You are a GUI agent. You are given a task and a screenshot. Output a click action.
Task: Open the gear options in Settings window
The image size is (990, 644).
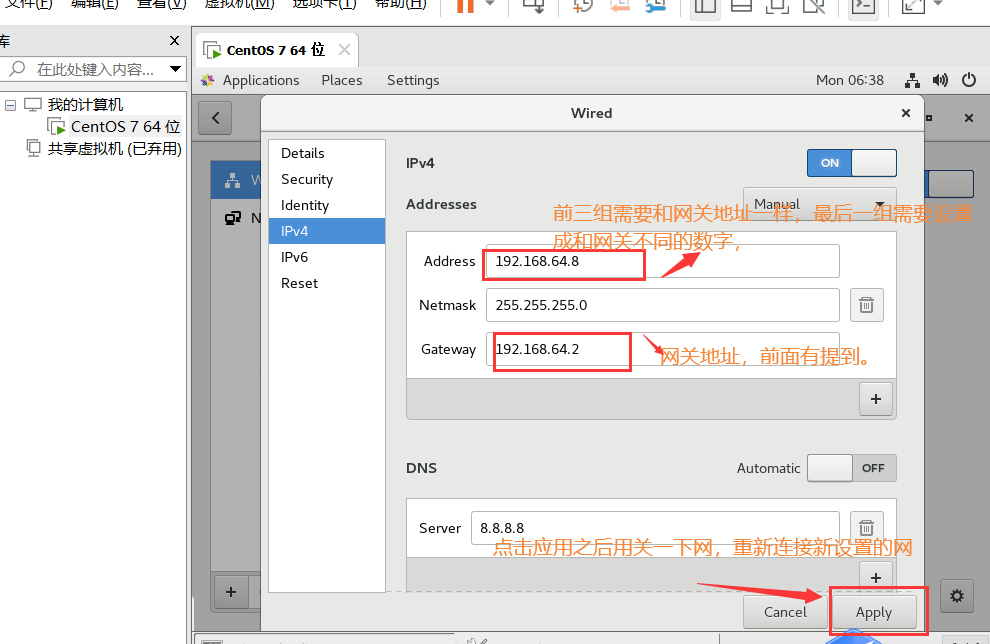tap(957, 596)
